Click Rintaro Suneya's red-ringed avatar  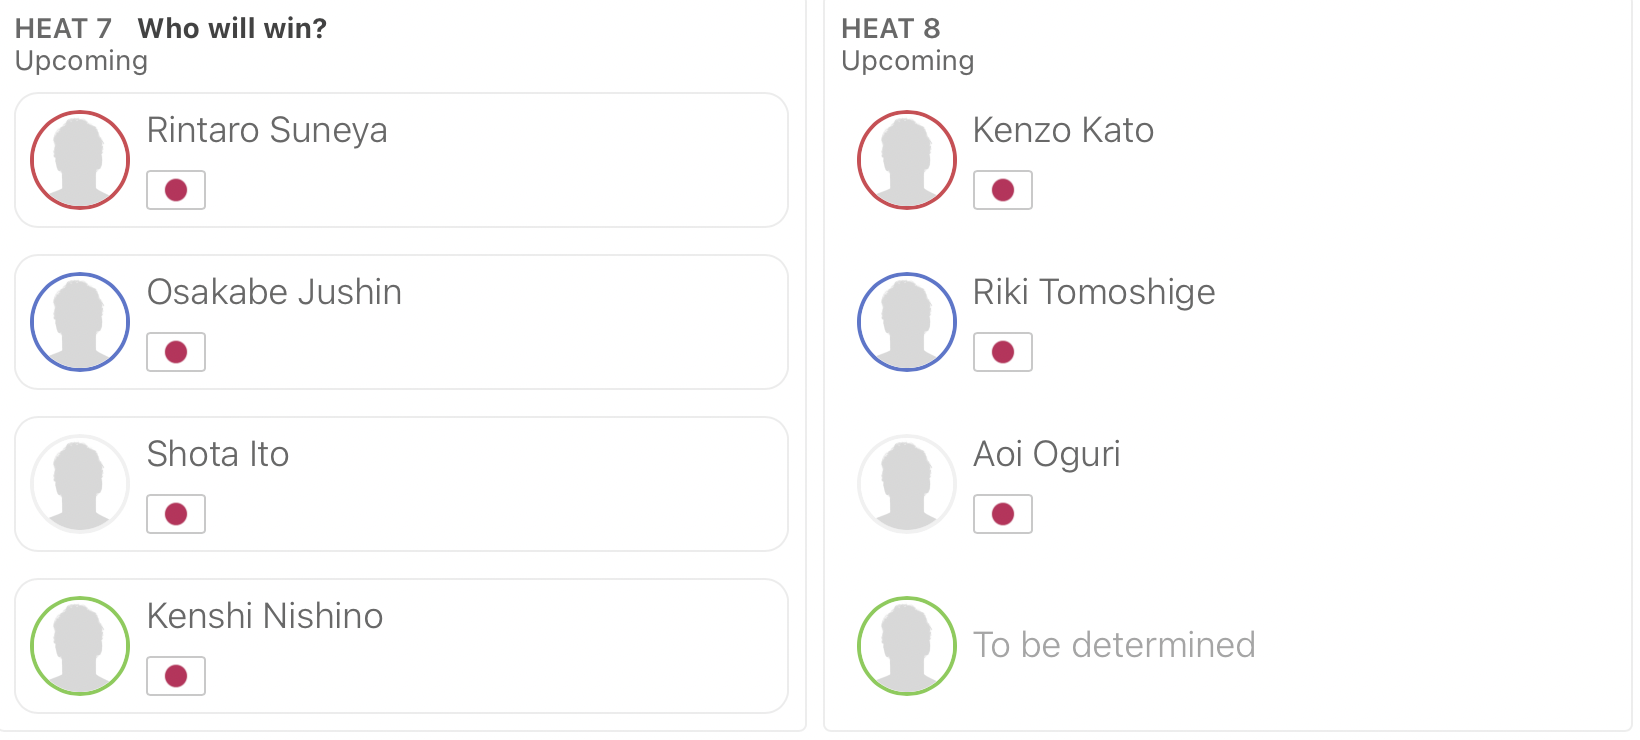80,160
